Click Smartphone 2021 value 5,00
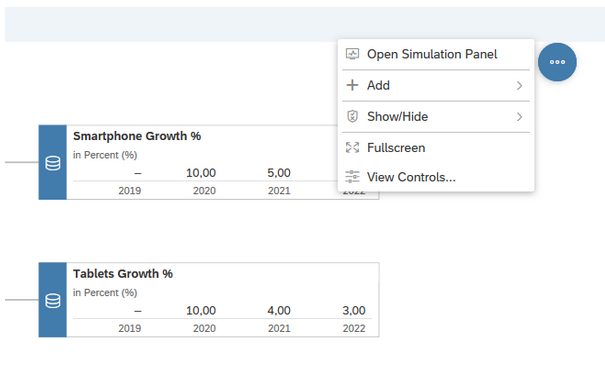The width and height of the screenshot is (605, 373). pyautogui.click(x=279, y=173)
